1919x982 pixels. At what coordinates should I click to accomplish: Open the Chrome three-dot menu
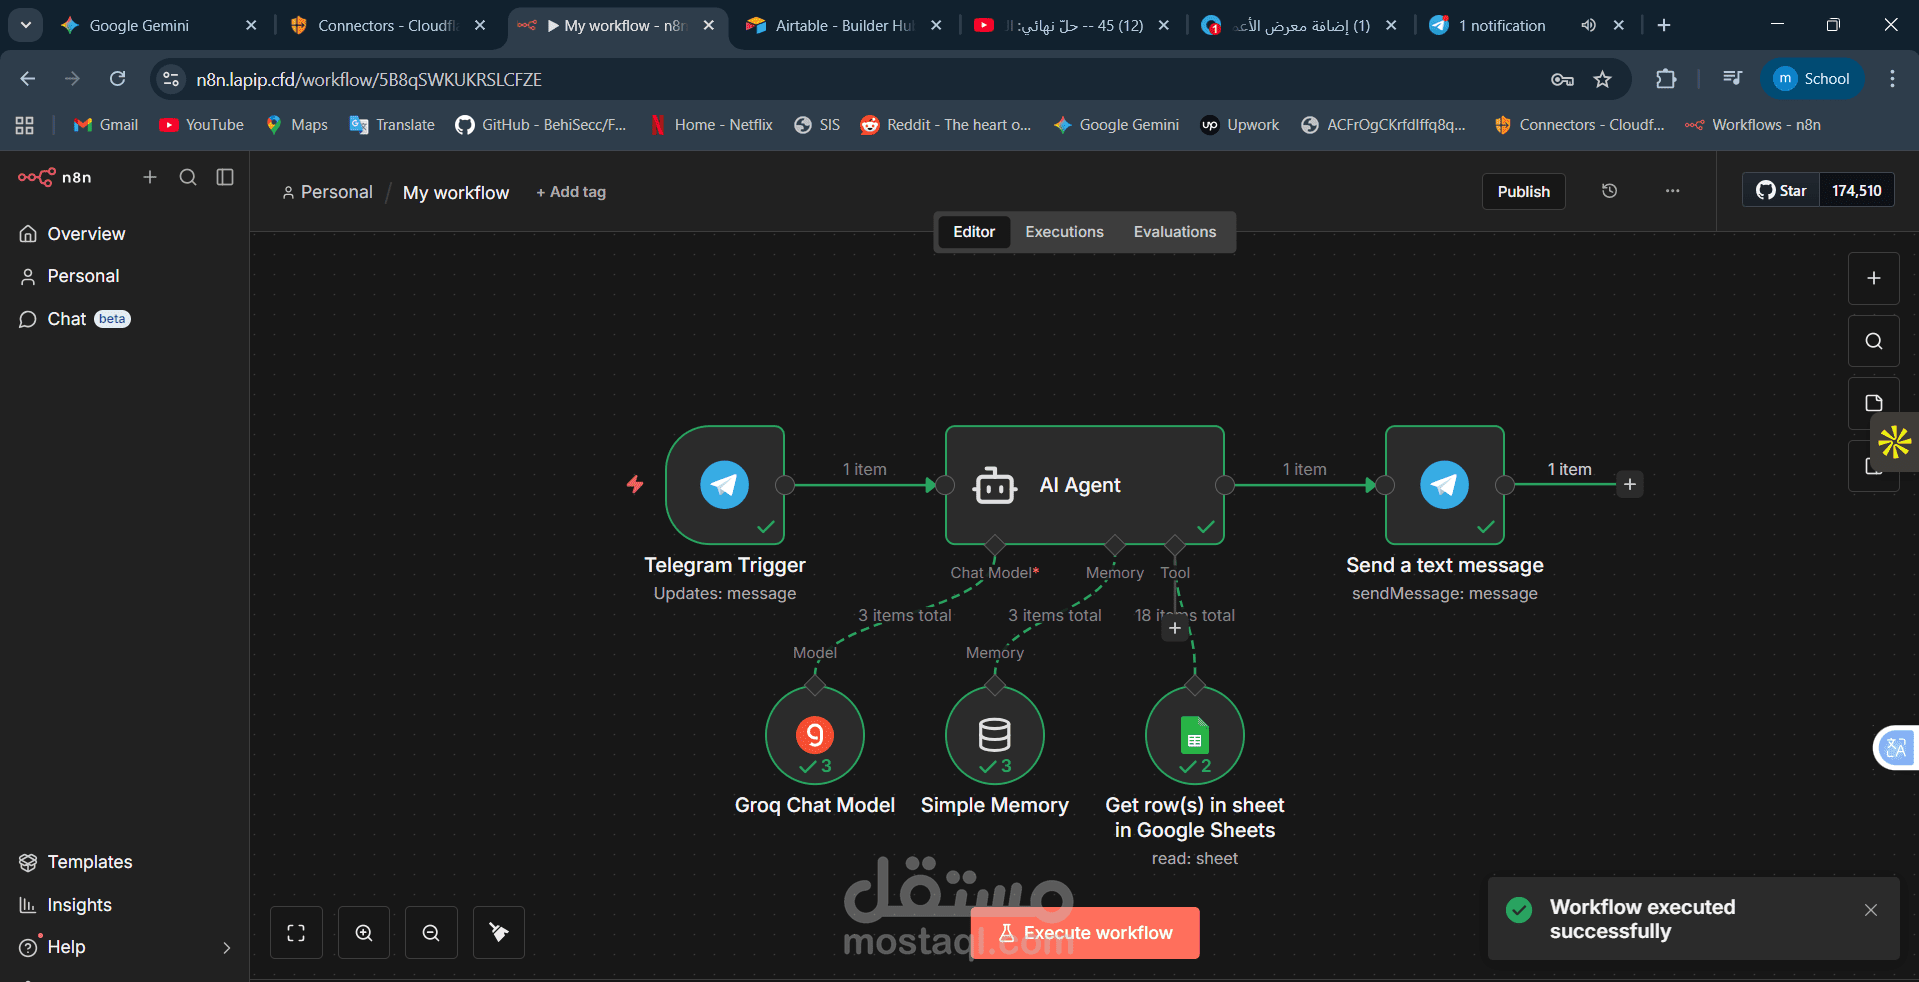tap(1892, 79)
